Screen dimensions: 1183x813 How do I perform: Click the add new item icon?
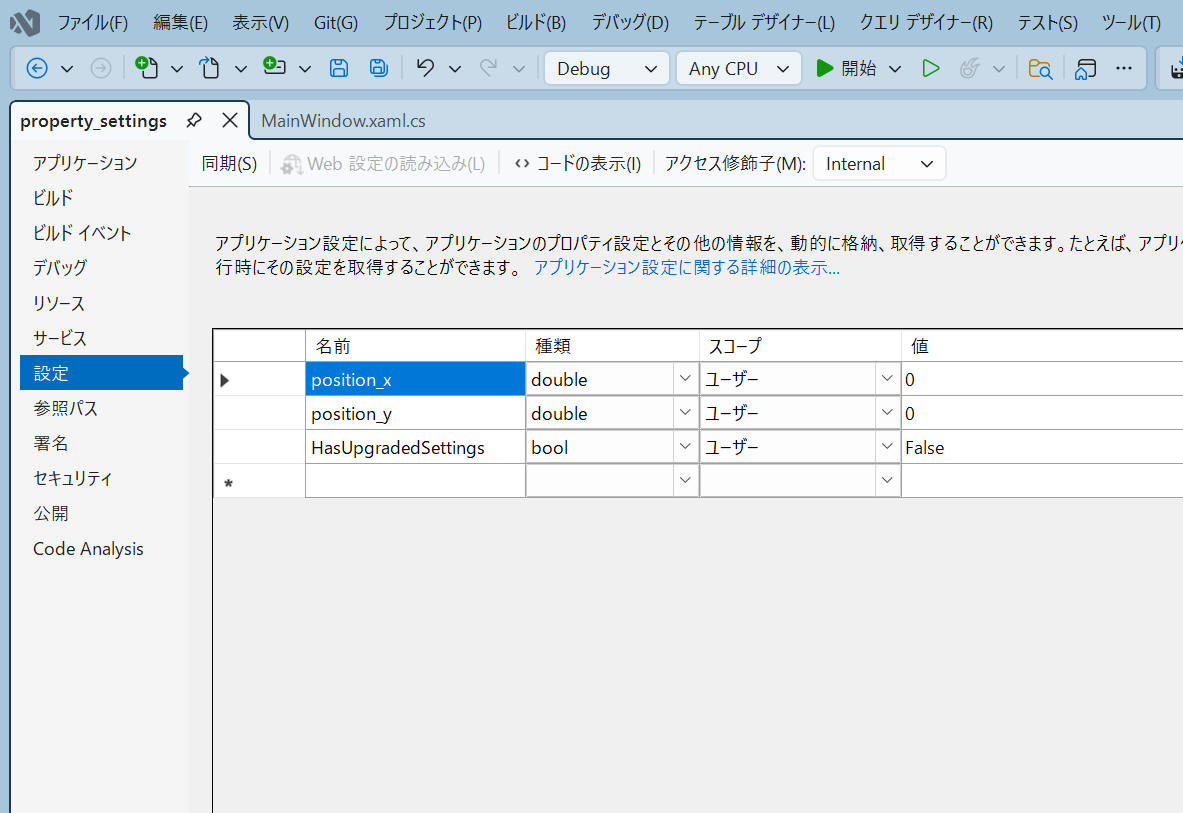click(x=274, y=67)
